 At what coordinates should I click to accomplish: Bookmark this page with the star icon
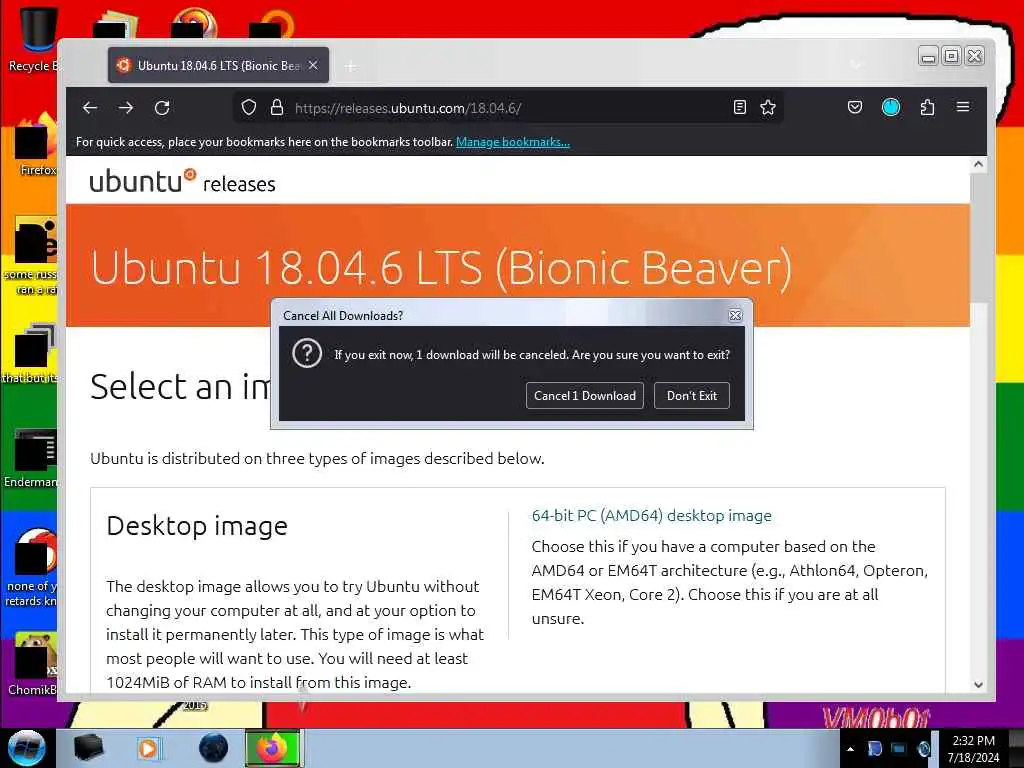[768, 108]
